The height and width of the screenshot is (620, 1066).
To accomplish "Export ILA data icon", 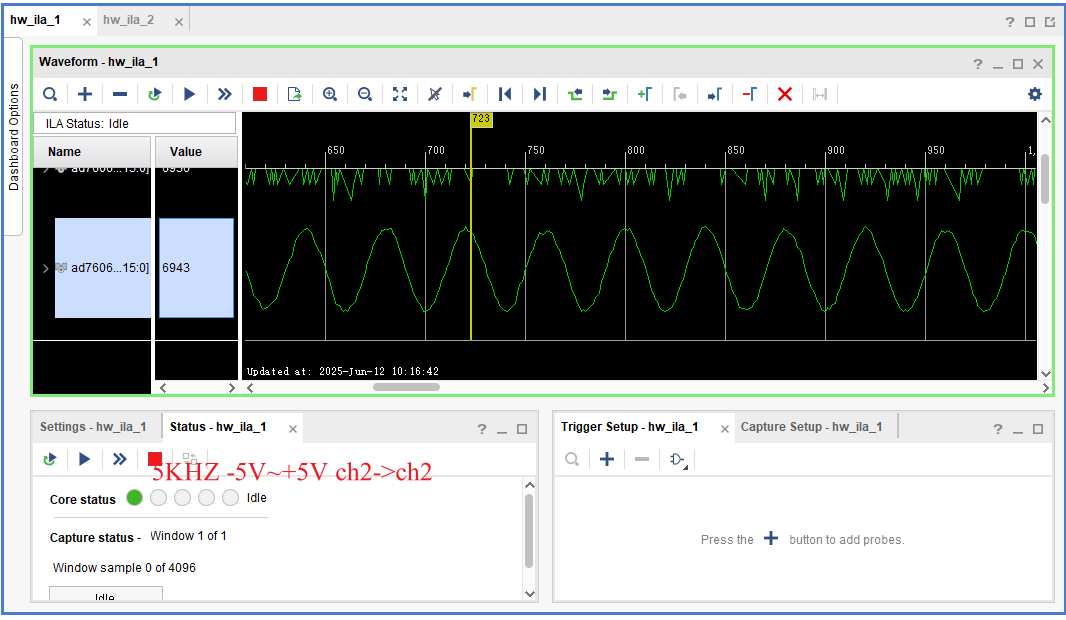I will pyautogui.click(x=294, y=94).
